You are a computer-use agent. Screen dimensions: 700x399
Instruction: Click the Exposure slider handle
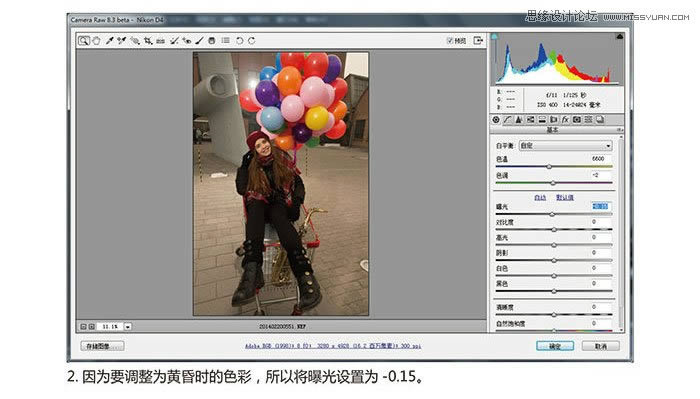click(x=552, y=214)
